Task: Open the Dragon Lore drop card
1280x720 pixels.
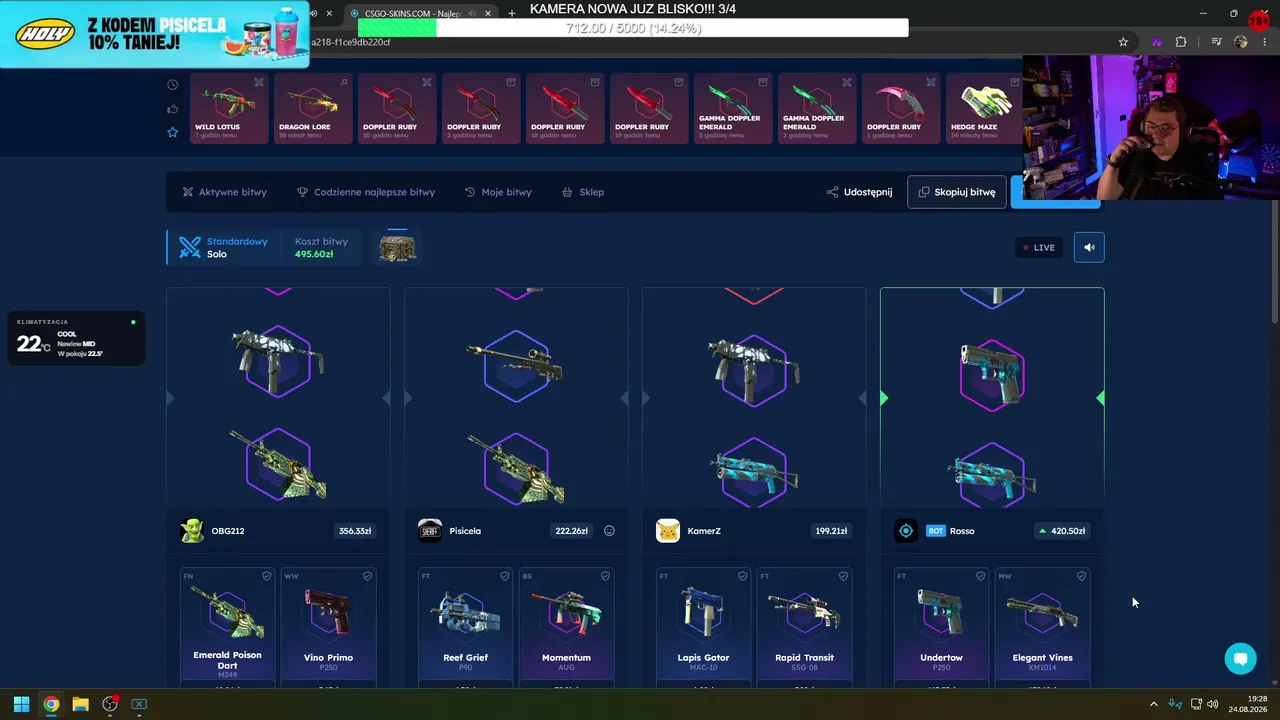Action: 314,108
